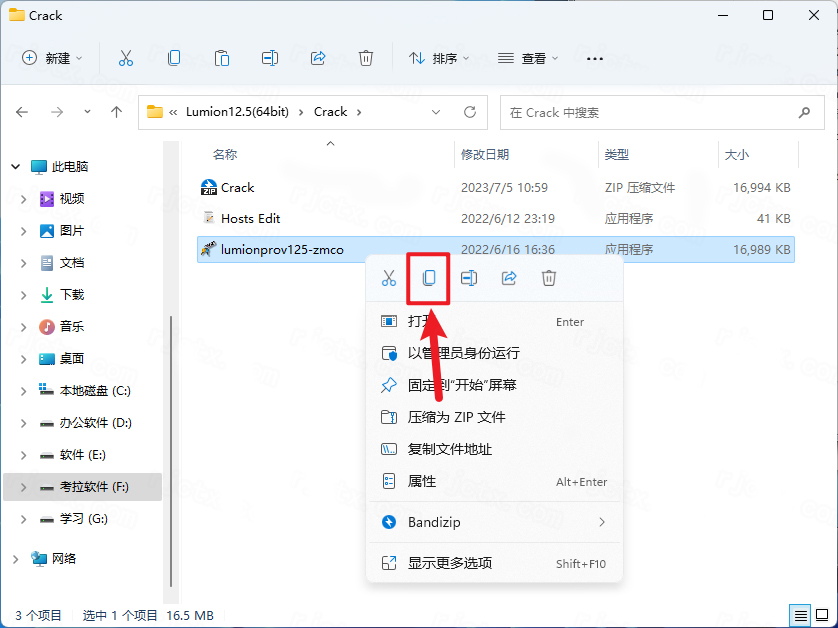Screen dimensions: 838x628
Task: Click the lumionprov125-zmco application icon
Action: pyautogui.click(x=208, y=249)
